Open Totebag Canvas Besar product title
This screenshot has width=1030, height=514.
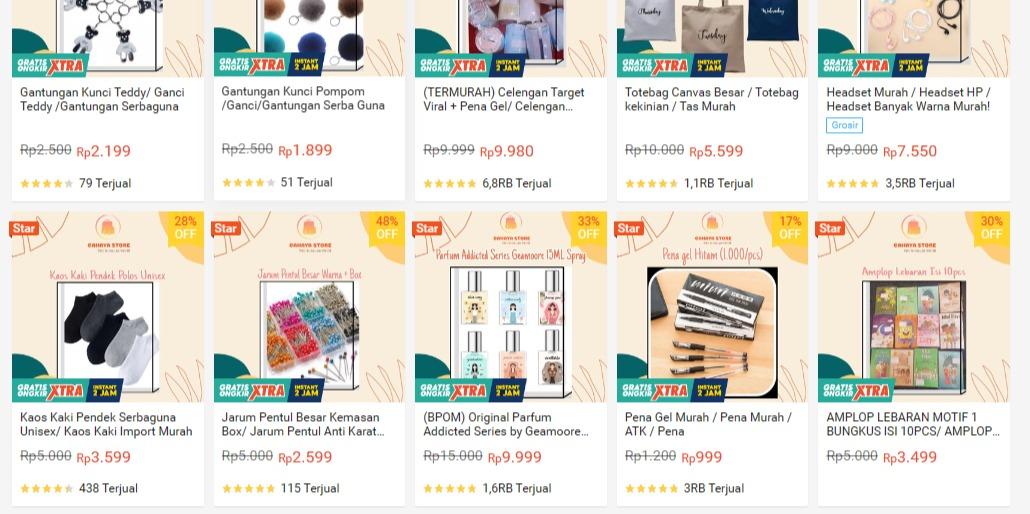(x=711, y=99)
